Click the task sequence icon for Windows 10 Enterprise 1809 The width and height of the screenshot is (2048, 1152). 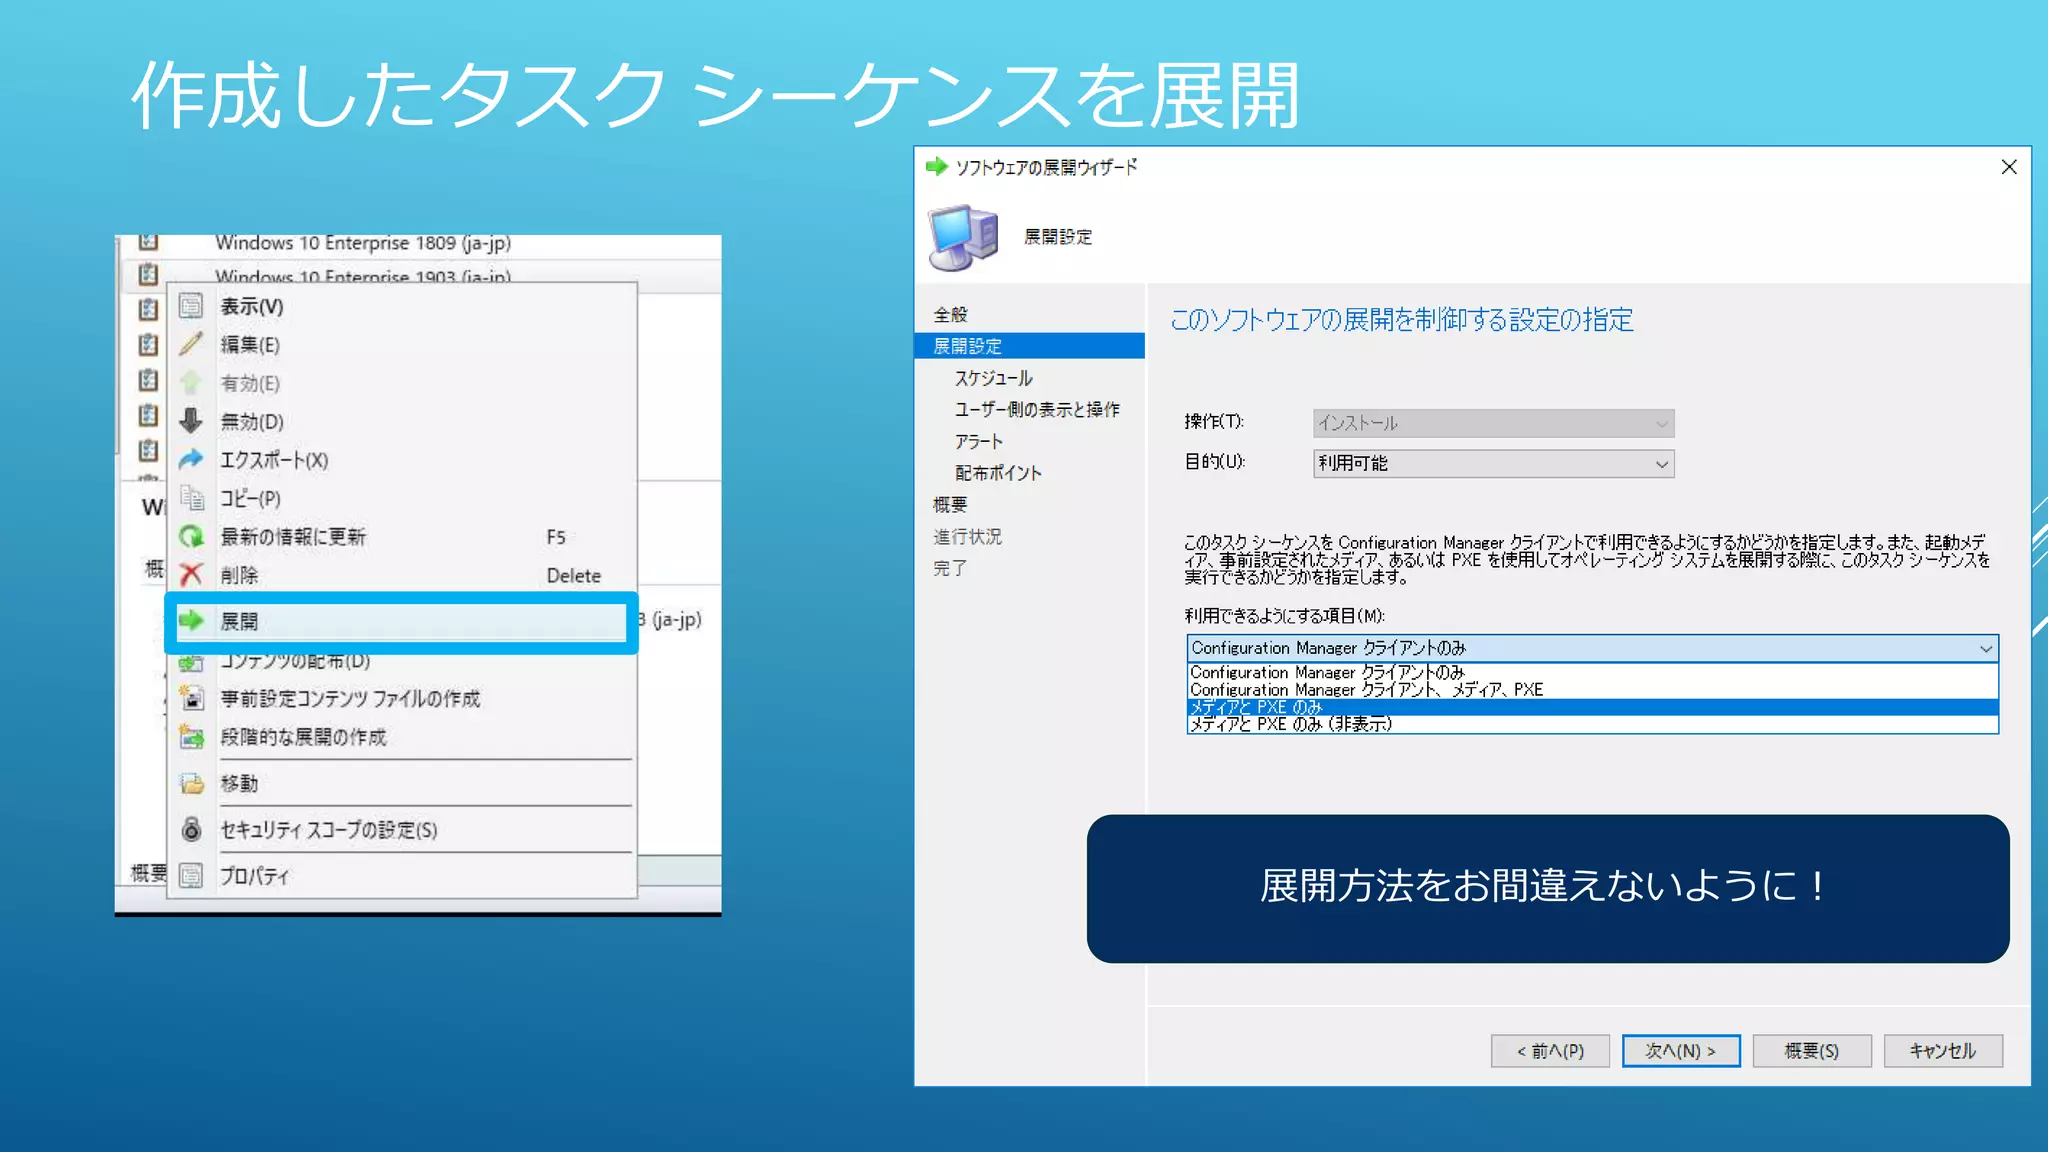(148, 242)
